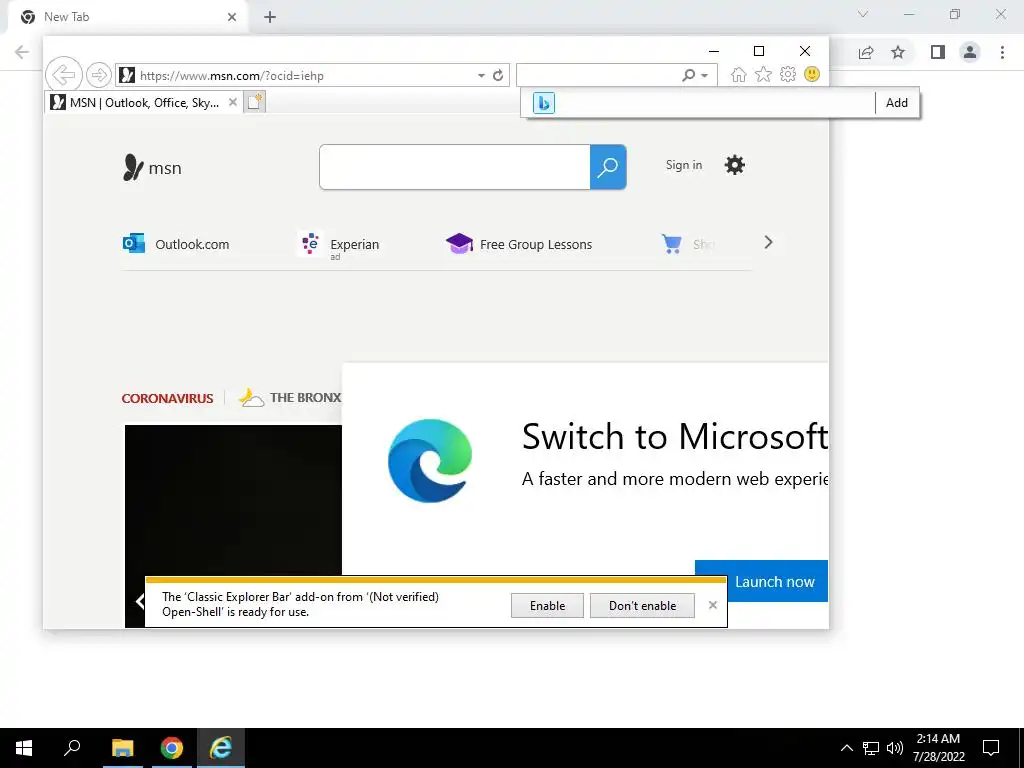Open the taskbar clock and date
This screenshot has width=1024, height=768.
point(938,748)
